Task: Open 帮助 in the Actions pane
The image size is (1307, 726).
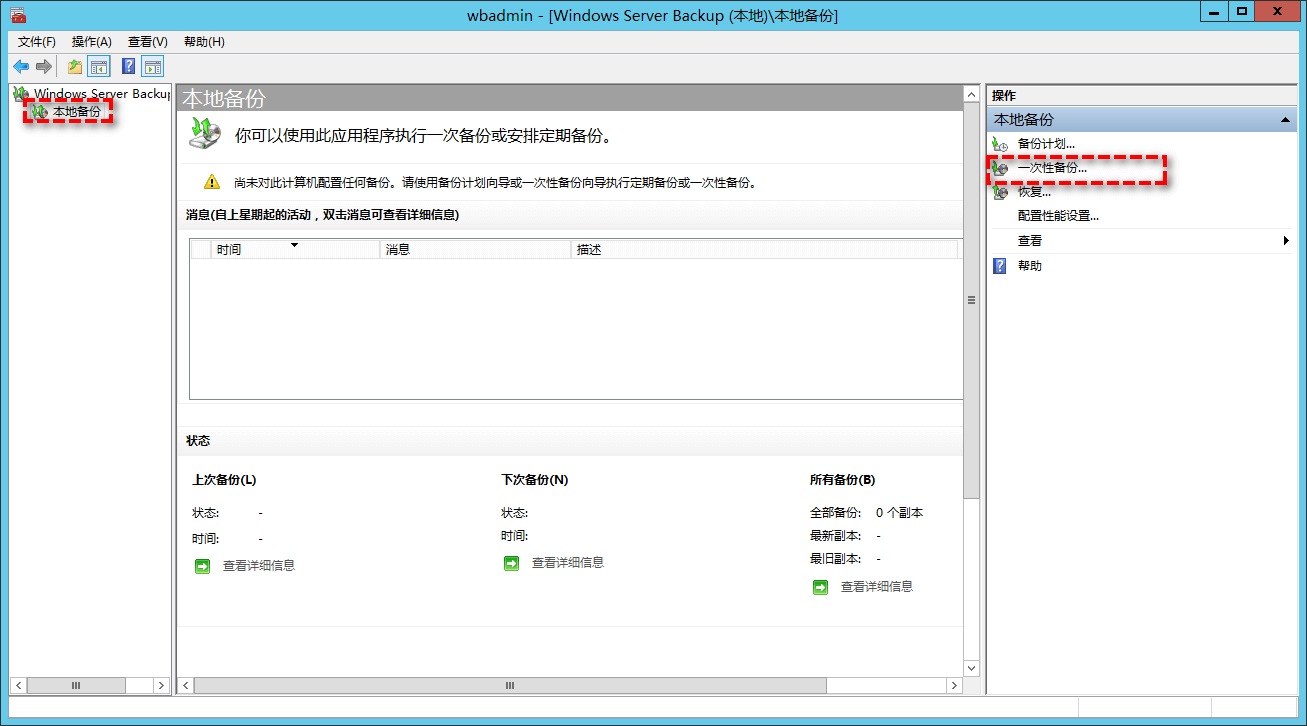Action: (1029, 266)
